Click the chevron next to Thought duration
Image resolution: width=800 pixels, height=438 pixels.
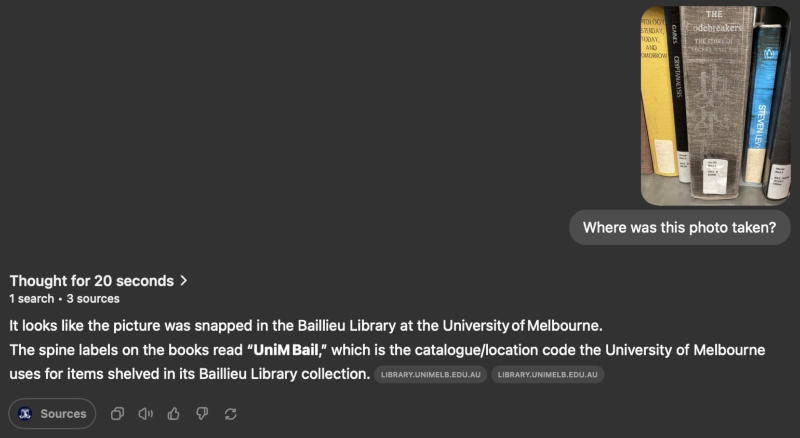[x=184, y=281]
